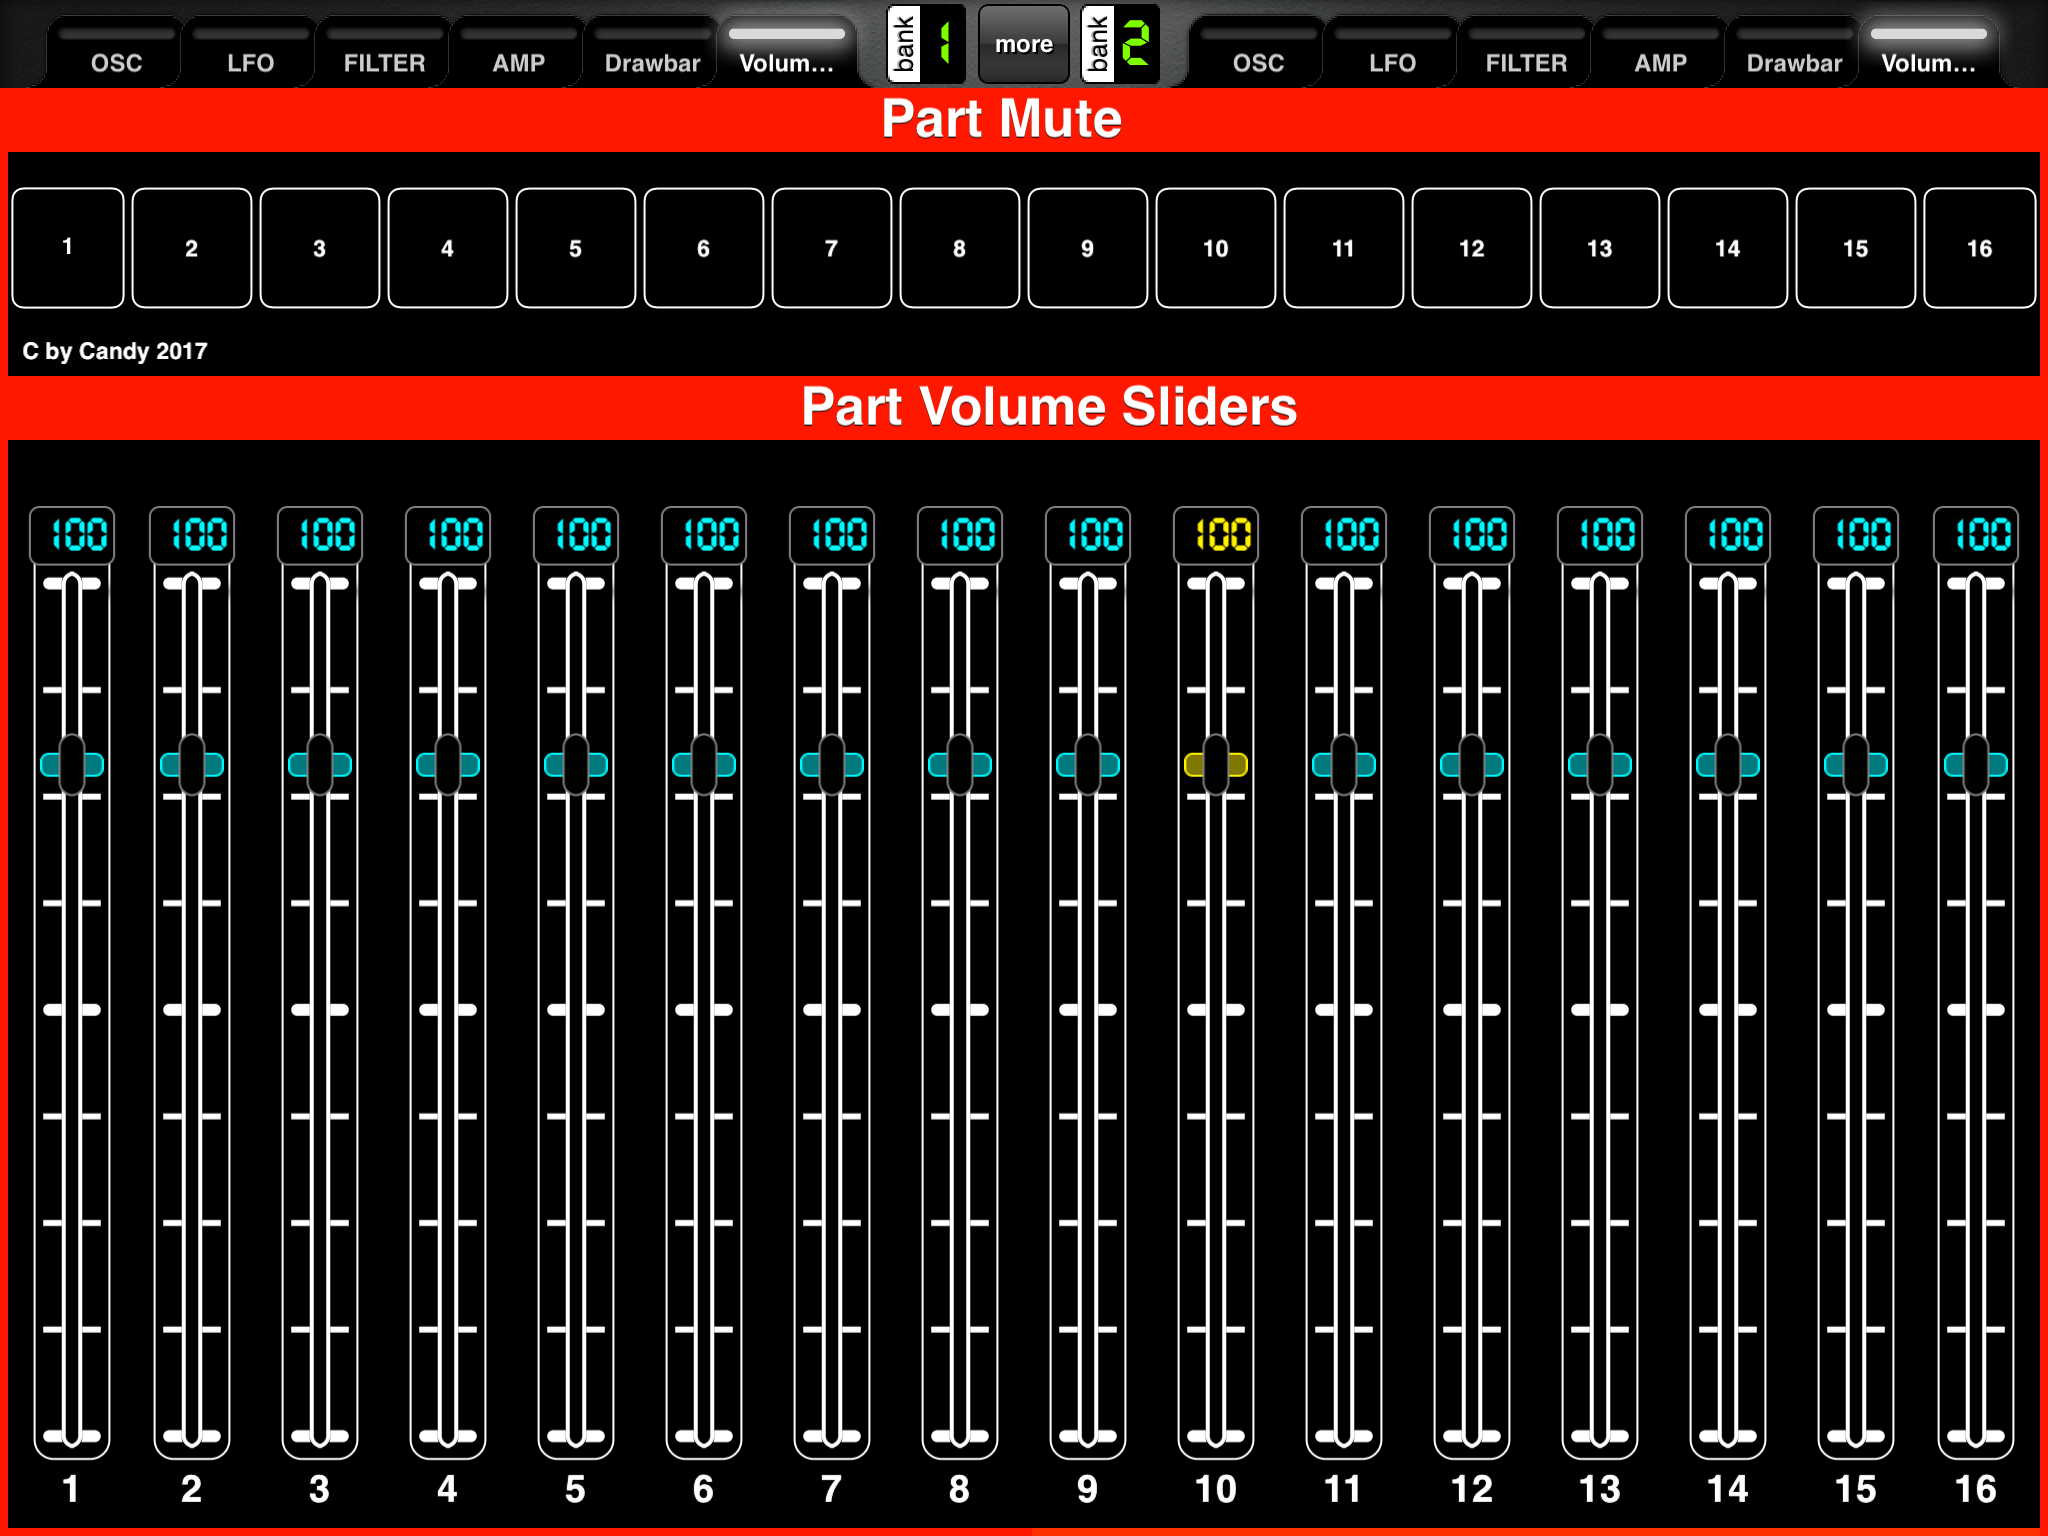Click the yellow part 10 value display
This screenshot has height=1536, width=2048.
coord(1216,535)
